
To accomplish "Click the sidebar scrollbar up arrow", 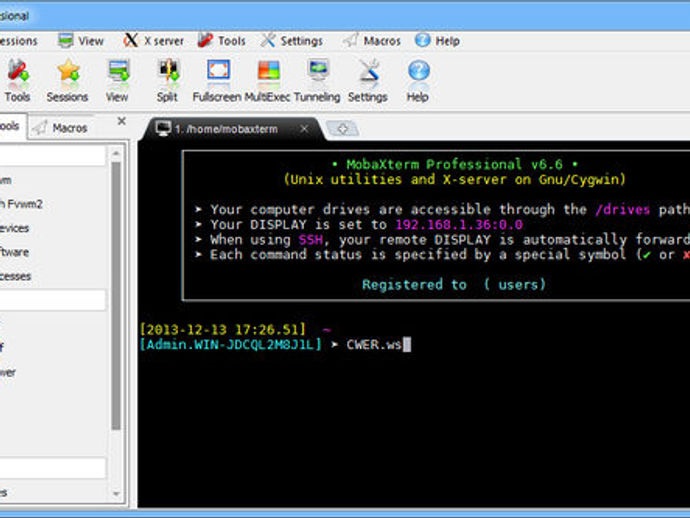I will (116, 154).
